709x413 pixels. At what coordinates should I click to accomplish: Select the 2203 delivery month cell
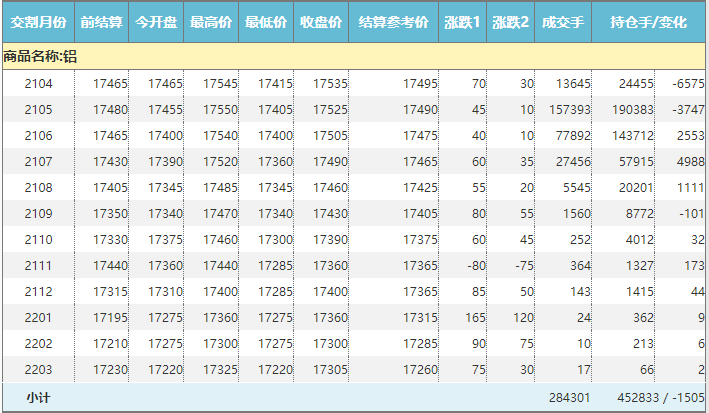click(x=39, y=370)
